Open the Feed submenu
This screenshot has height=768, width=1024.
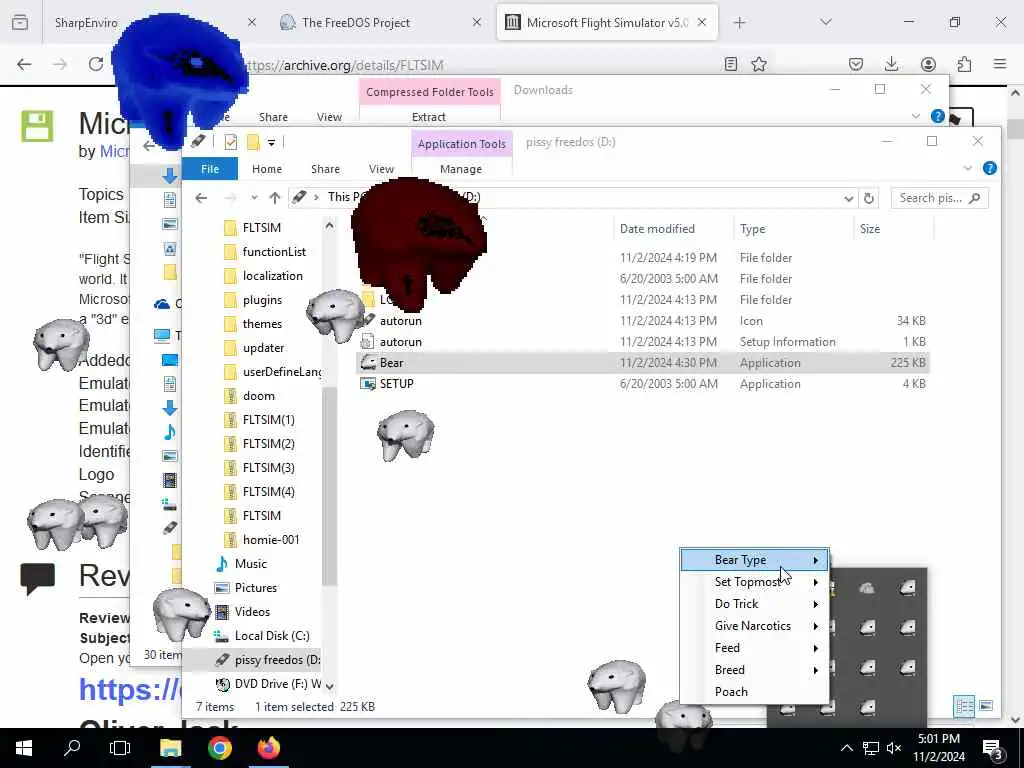pyautogui.click(x=754, y=648)
